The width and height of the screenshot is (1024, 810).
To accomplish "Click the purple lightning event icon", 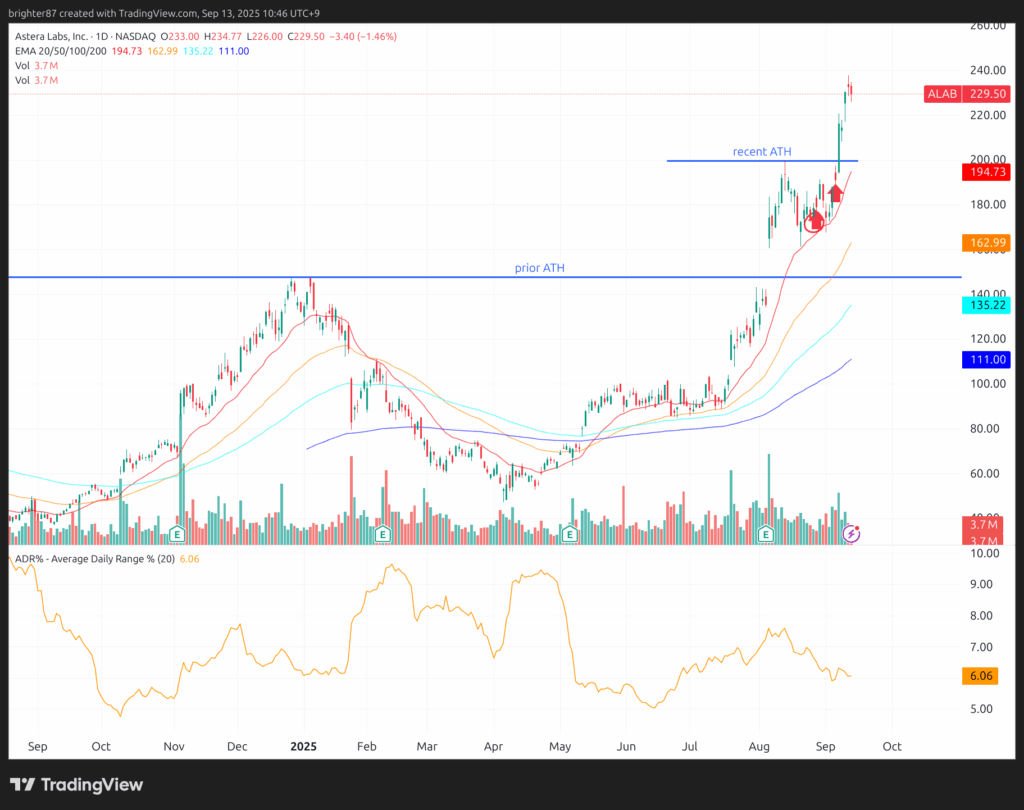I will [850, 534].
